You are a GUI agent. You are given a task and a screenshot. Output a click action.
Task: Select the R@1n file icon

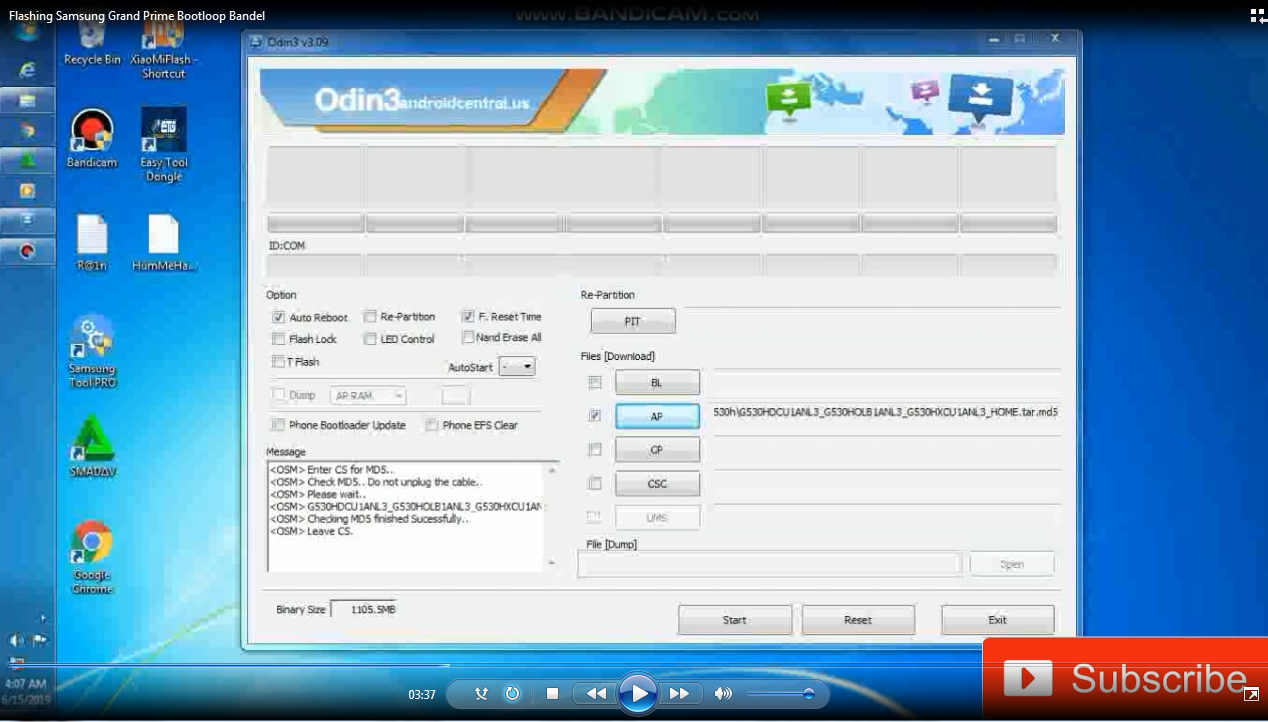[x=91, y=243]
